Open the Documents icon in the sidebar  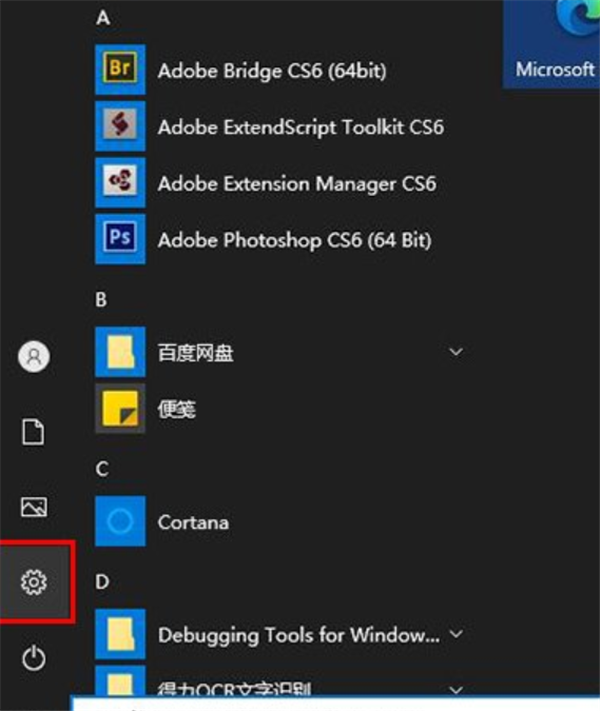click(34, 432)
